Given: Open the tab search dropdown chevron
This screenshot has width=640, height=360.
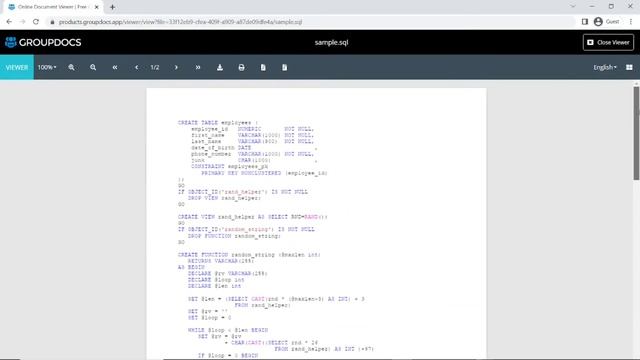Looking at the screenshot, I should click(x=573, y=7).
